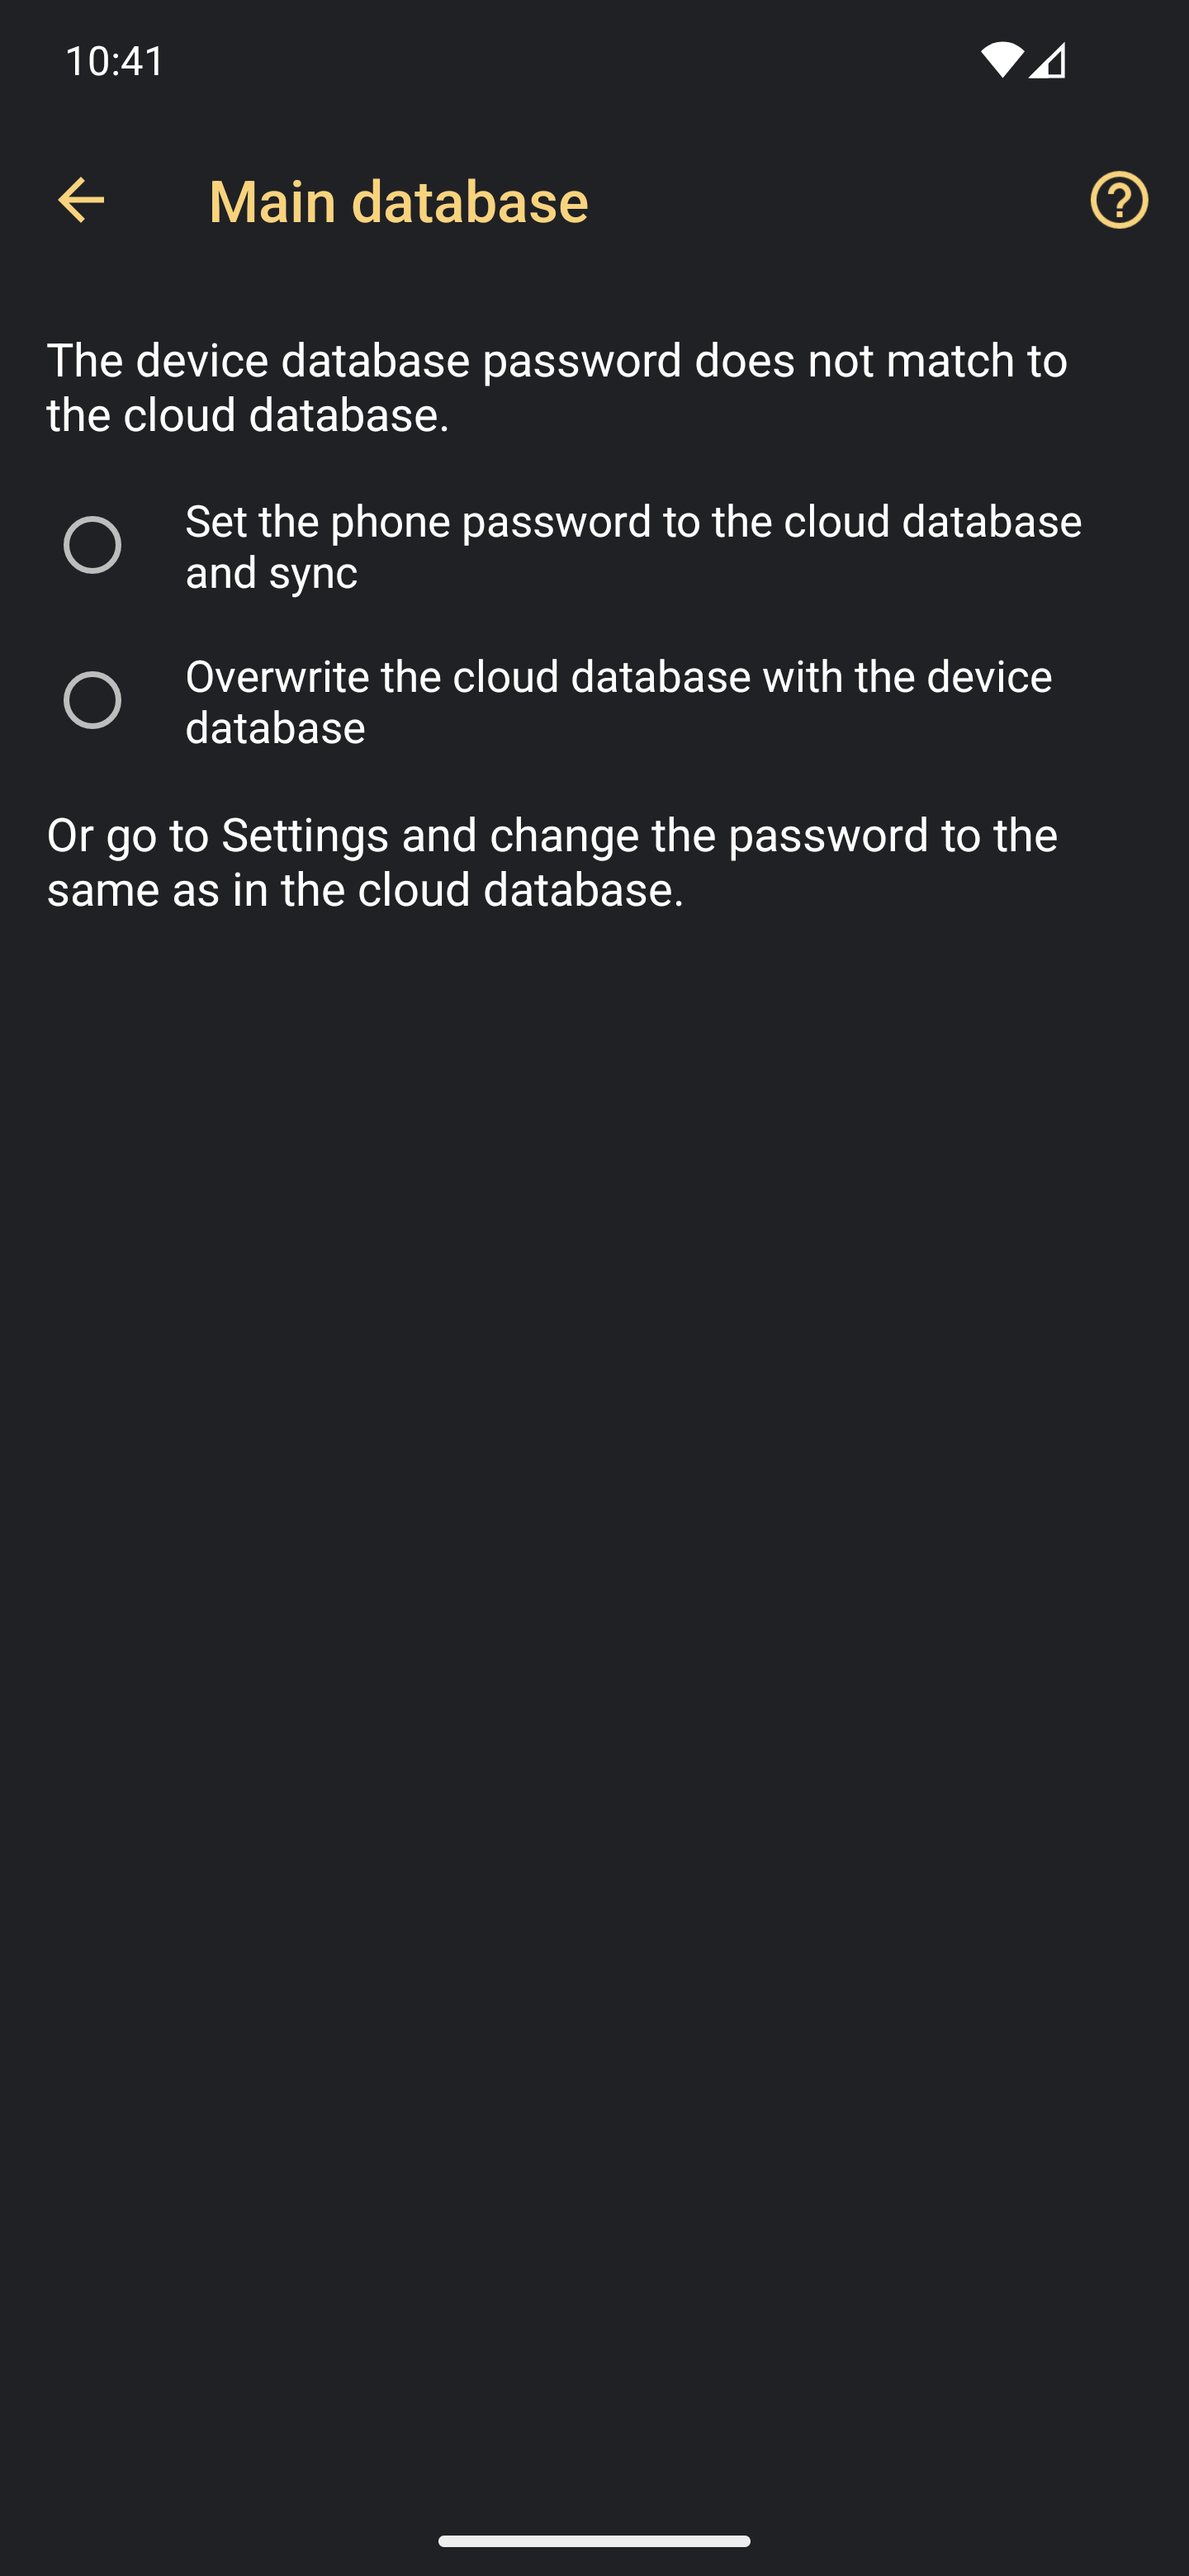Select radio for overwriting the cloud database
Screen dimensions: 1189x2576
[x=92, y=700]
